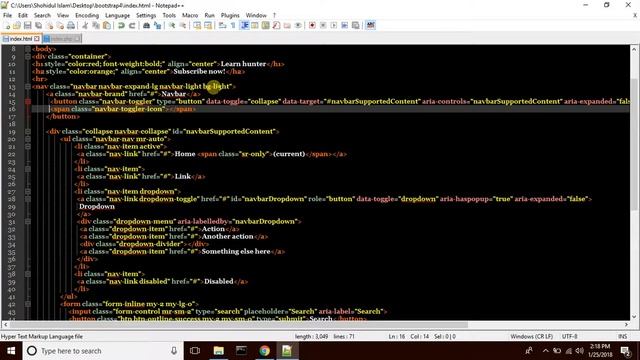The image size is (640, 360).
Task: Start macro recording with the red button
Action: [312, 25]
